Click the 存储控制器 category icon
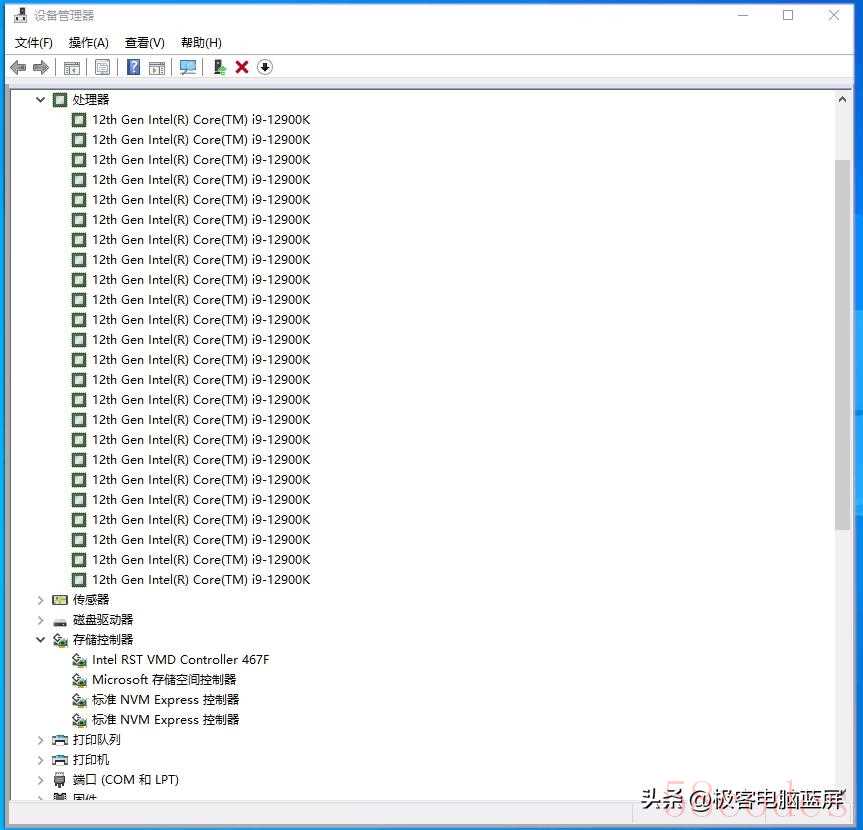The height and width of the screenshot is (830, 863). coord(59,640)
